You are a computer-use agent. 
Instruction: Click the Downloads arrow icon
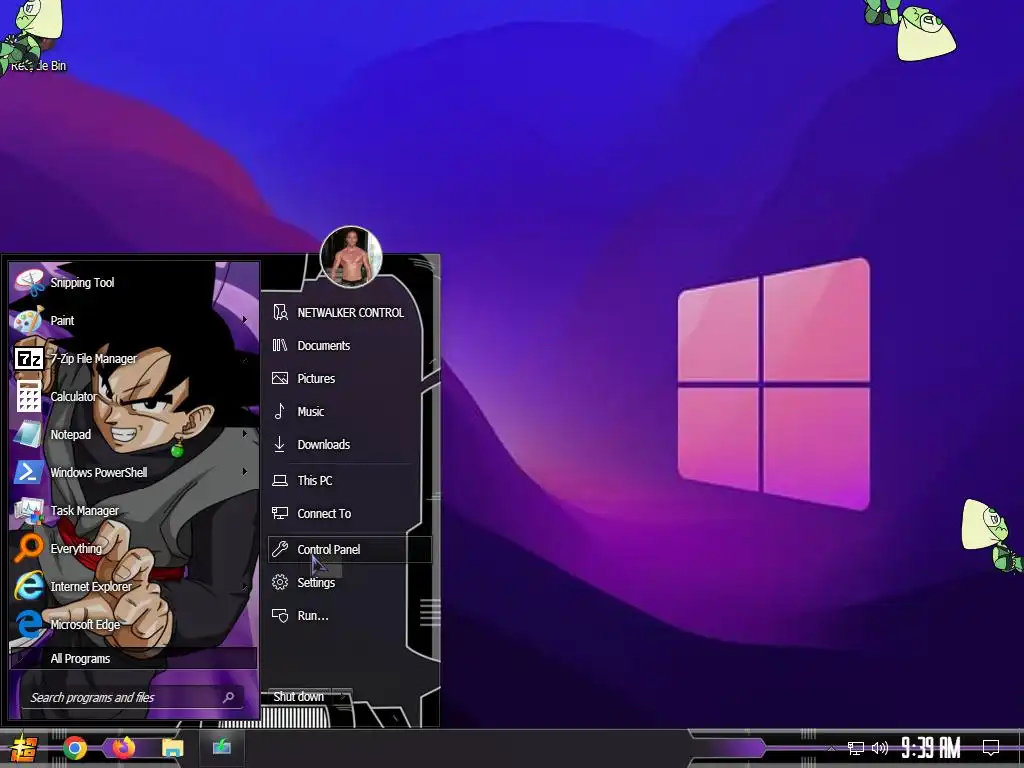[x=280, y=444]
